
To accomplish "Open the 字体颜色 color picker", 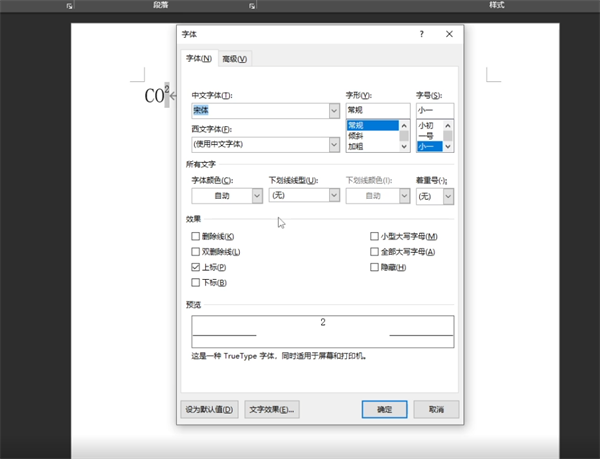I will click(256, 196).
